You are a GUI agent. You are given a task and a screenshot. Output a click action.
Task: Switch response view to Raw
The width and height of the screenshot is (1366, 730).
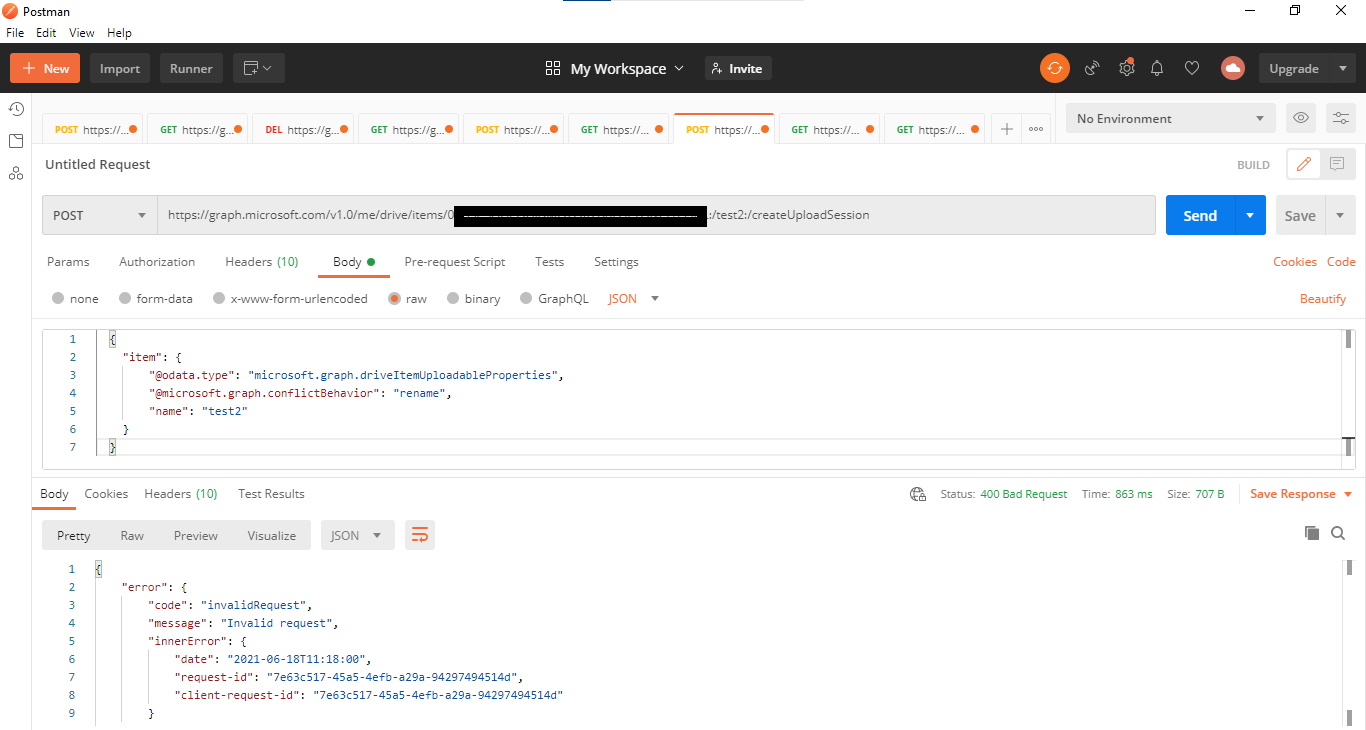132,535
